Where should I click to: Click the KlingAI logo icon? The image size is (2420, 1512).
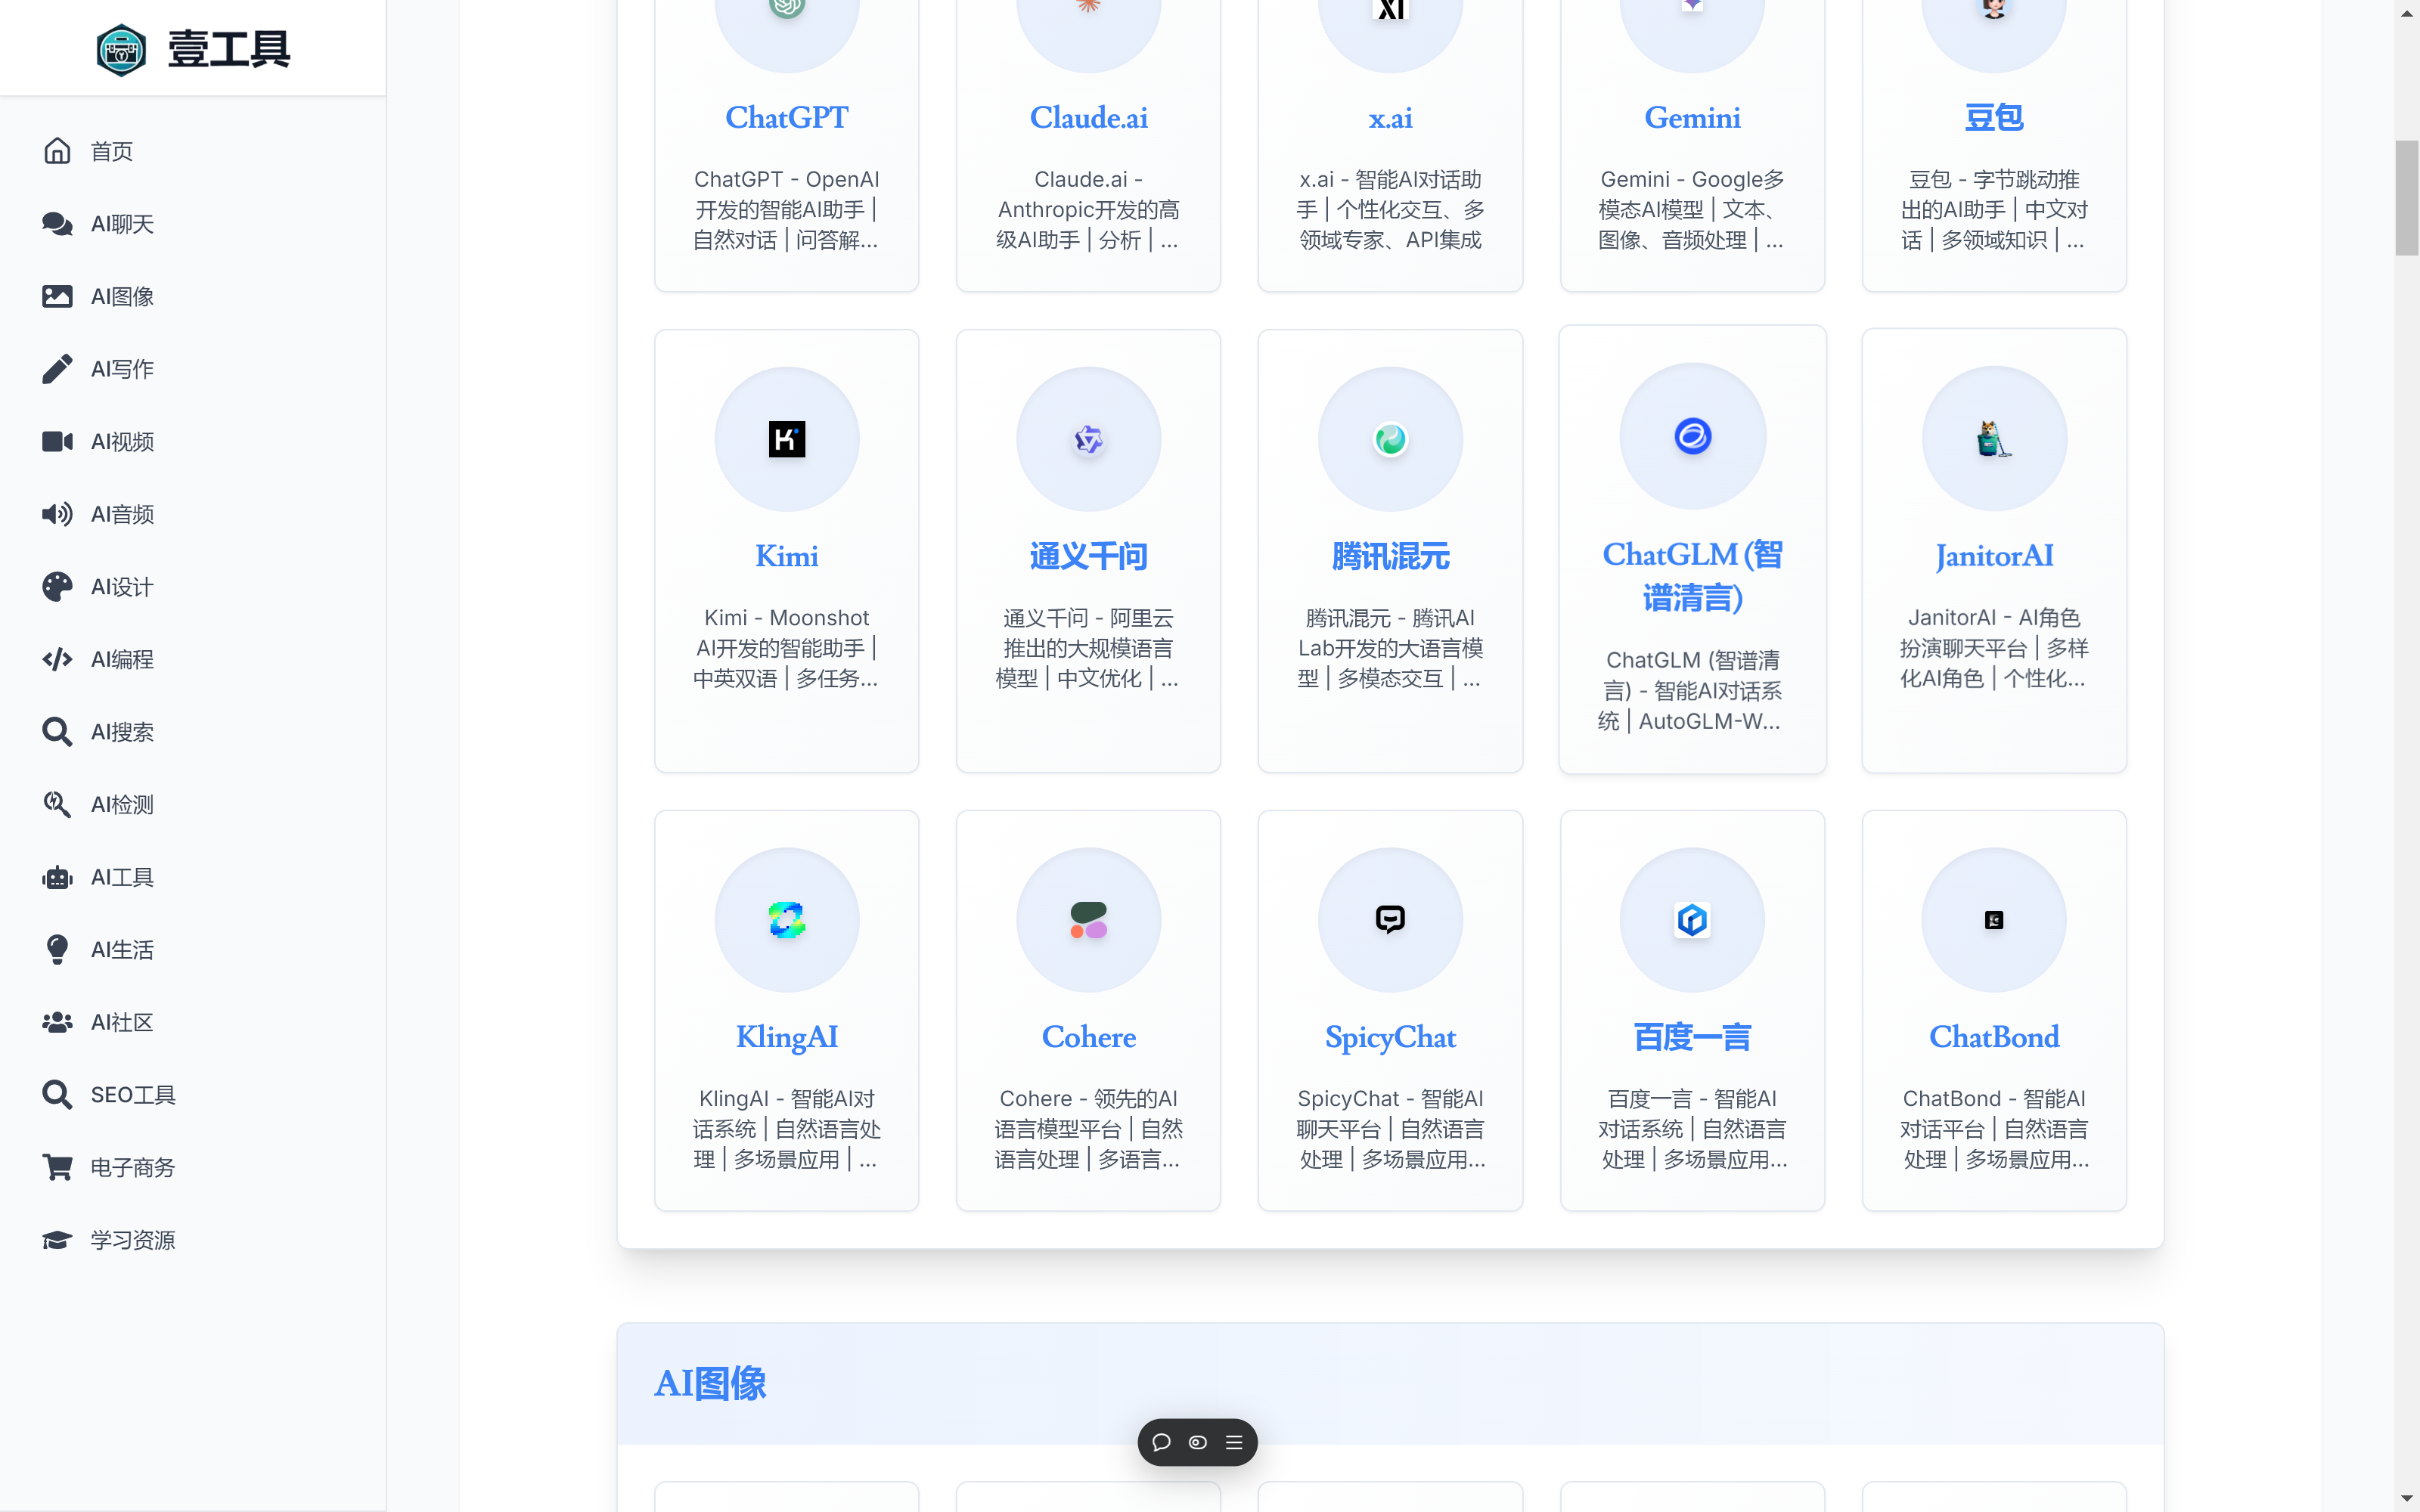click(x=787, y=920)
